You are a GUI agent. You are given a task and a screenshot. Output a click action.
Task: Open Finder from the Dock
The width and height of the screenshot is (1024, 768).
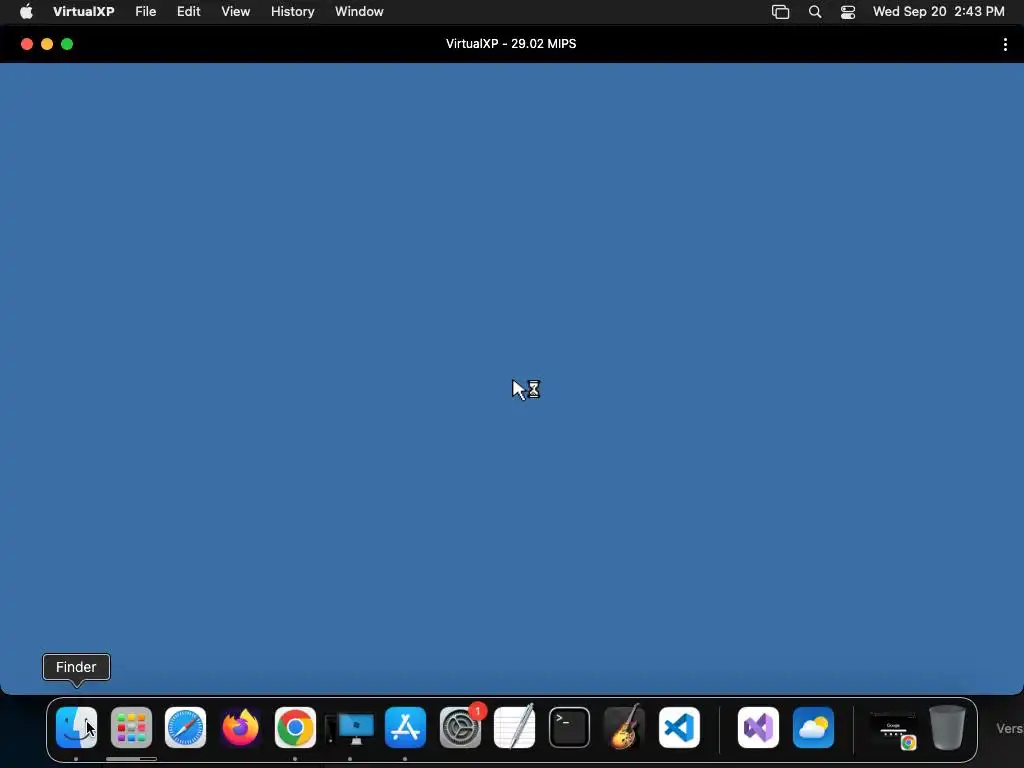pyautogui.click(x=76, y=728)
